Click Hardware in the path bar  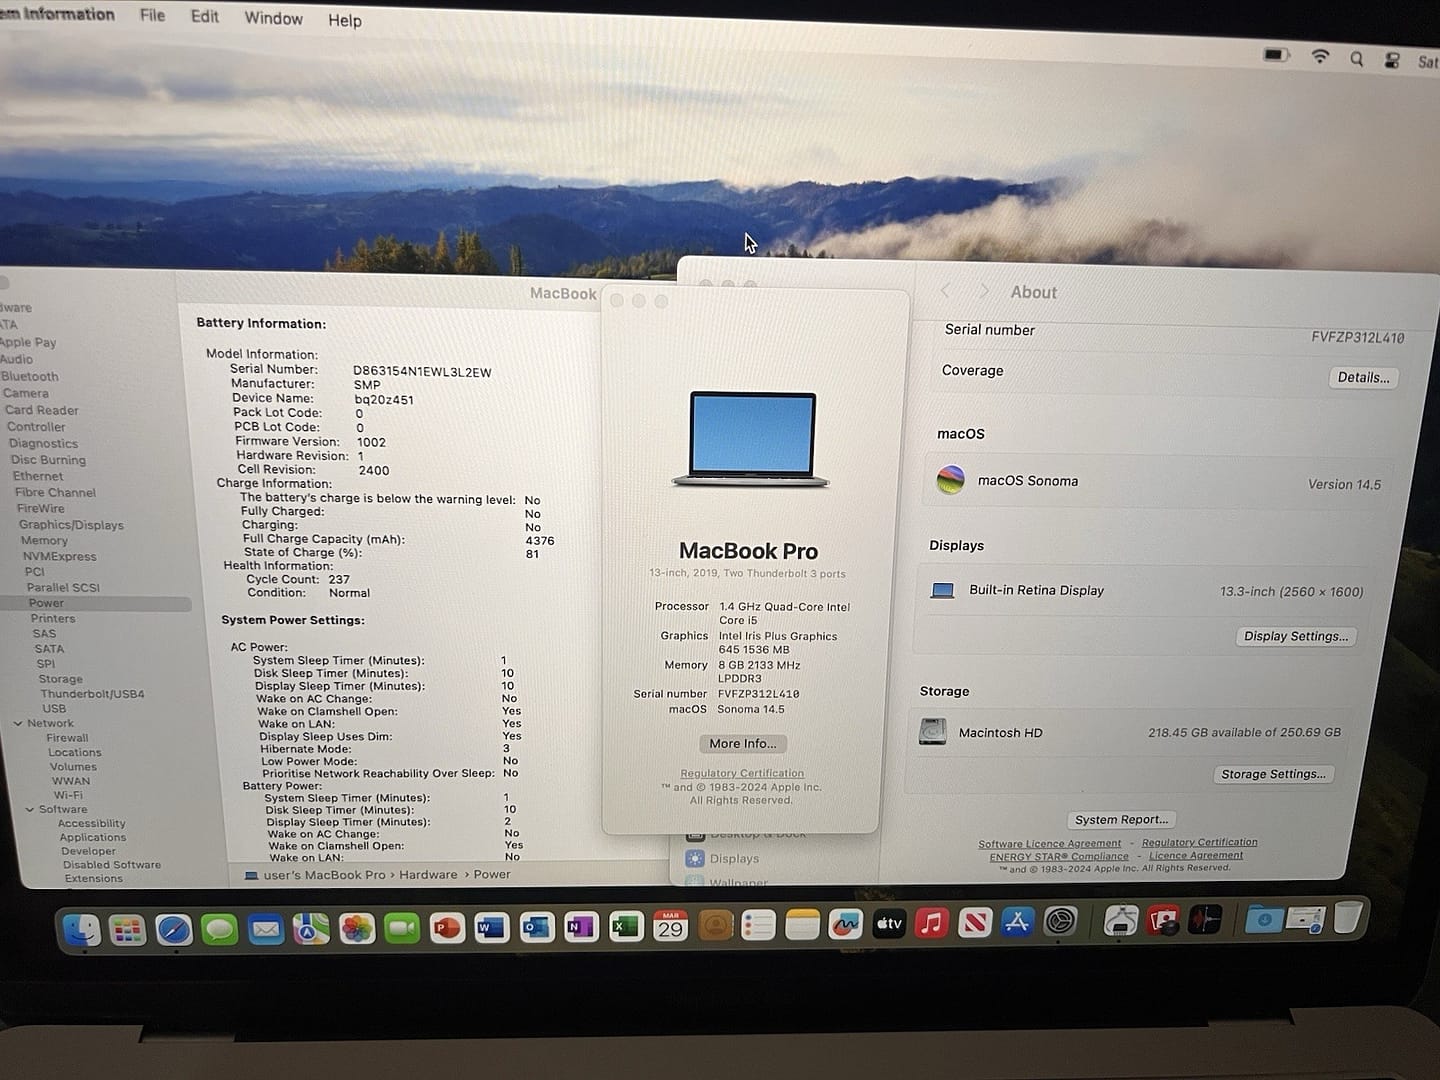point(428,874)
